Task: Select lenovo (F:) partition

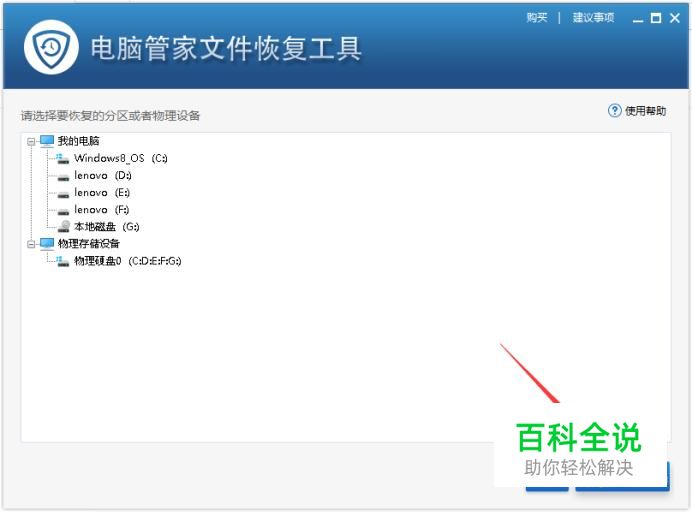Action: coord(102,209)
